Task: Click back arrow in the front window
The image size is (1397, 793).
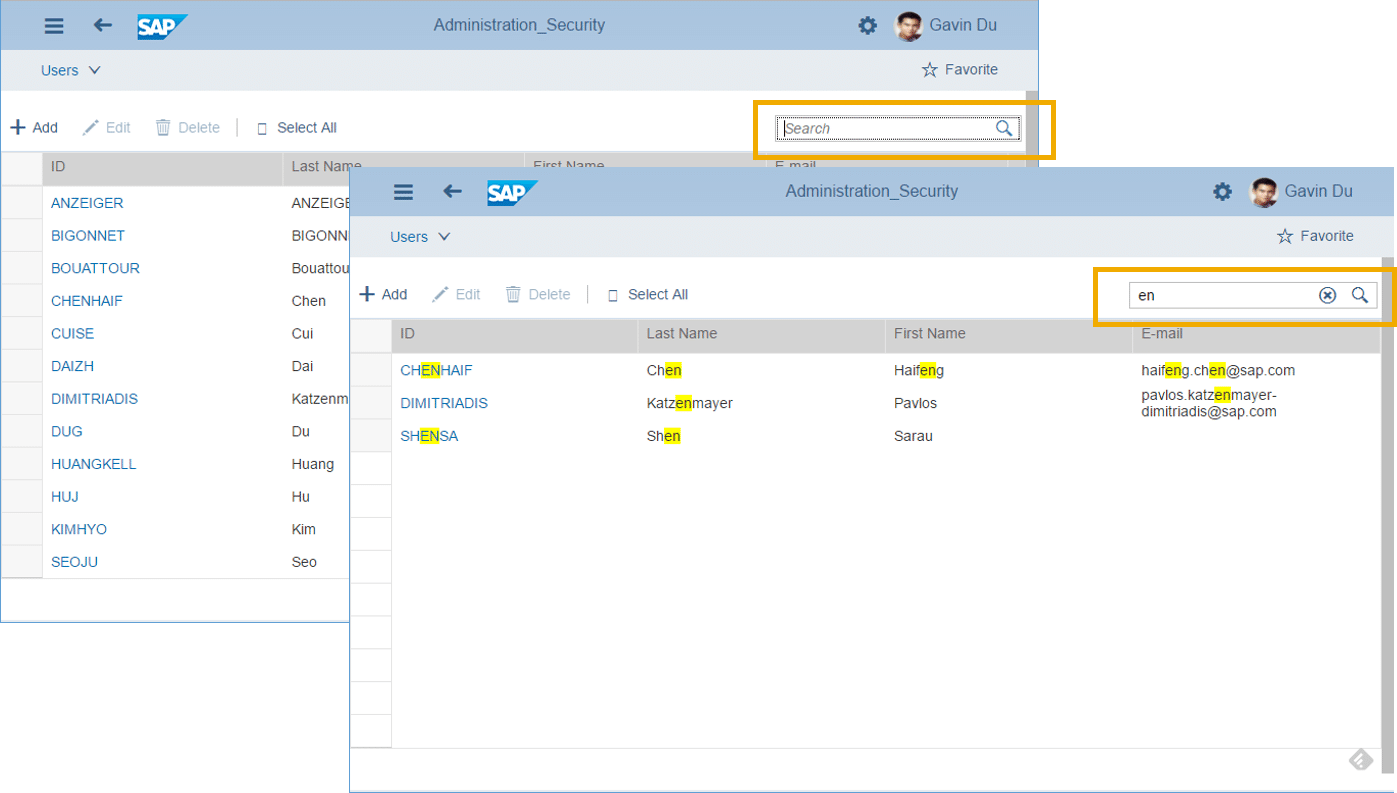Action: pyautogui.click(x=452, y=192)
